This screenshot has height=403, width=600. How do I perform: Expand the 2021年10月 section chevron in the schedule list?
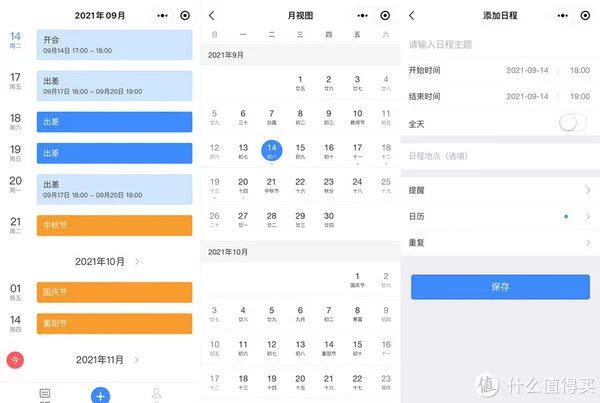137,261
